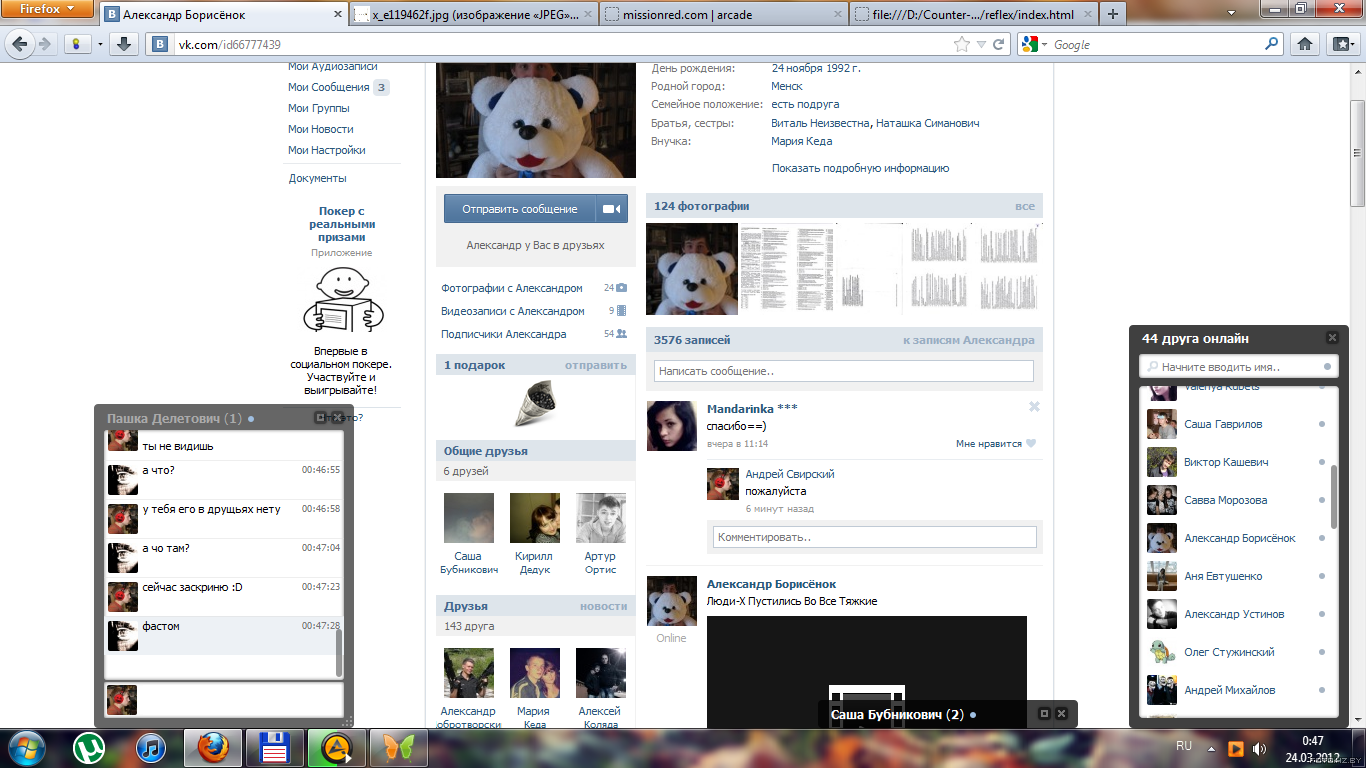Click the chat message input box
Screen dimensions: 1366x768
[224, 699]
